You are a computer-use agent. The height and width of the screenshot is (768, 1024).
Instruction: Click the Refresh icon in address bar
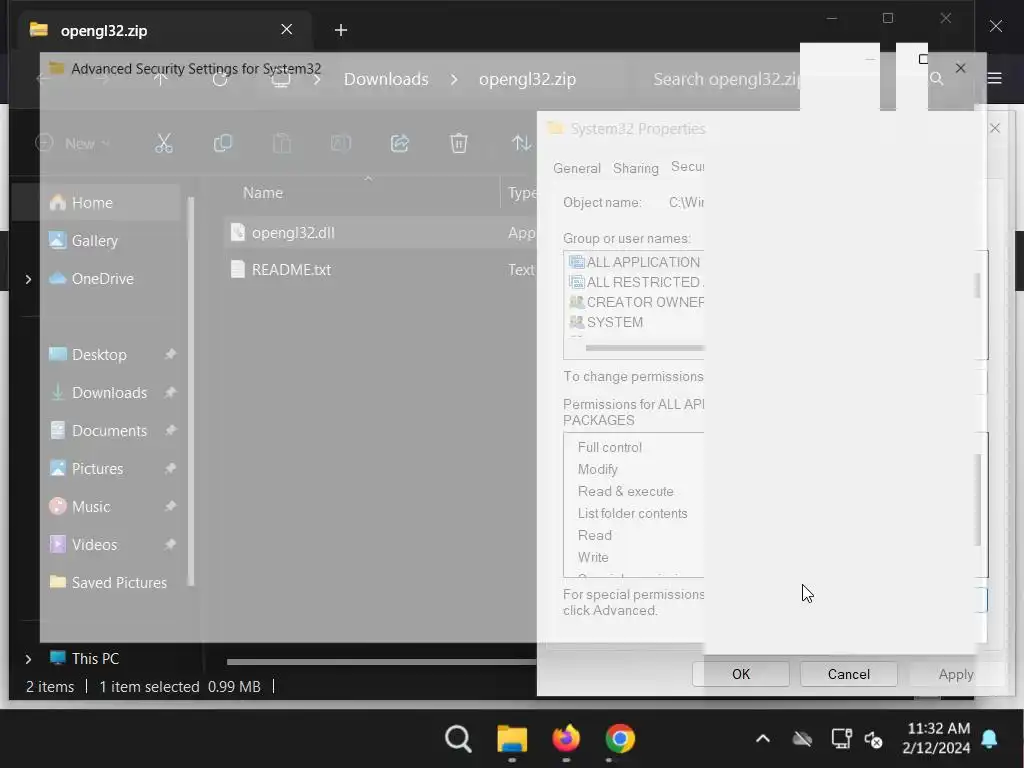click(x=220, y=79)
